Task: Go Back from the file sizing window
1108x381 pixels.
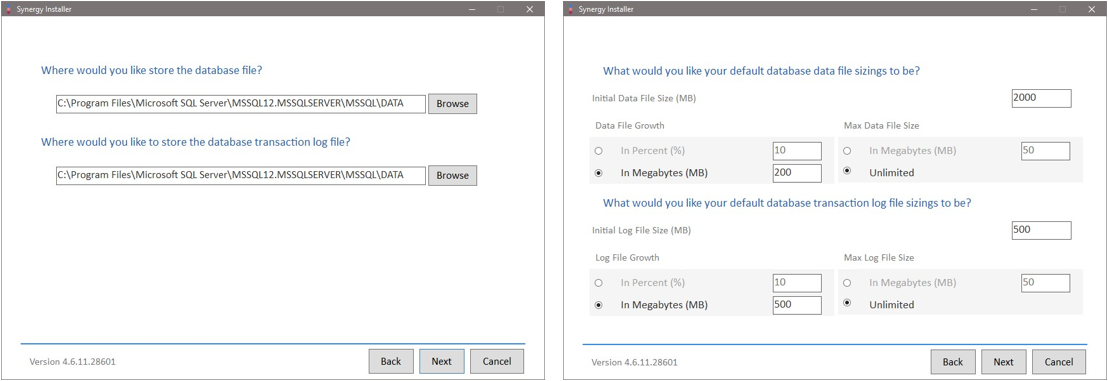Action: tap(953, 362)
